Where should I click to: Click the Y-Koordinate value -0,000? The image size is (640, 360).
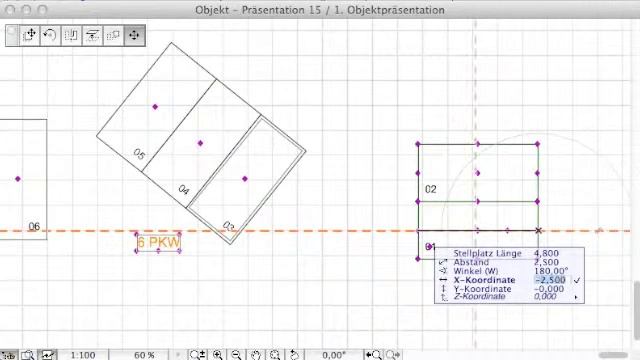(x=549, y=289)
